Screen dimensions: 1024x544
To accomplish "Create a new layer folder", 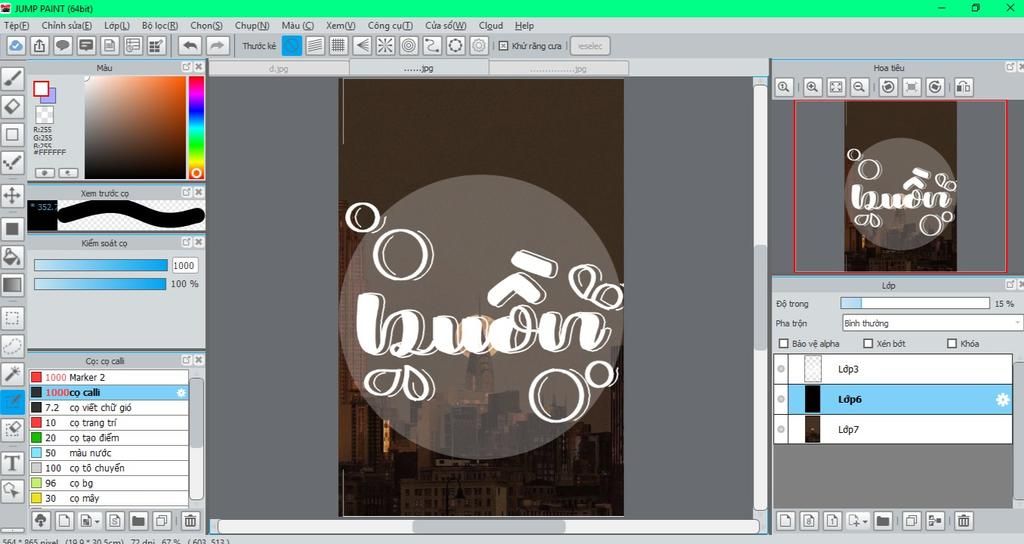I will pos(883,520).
